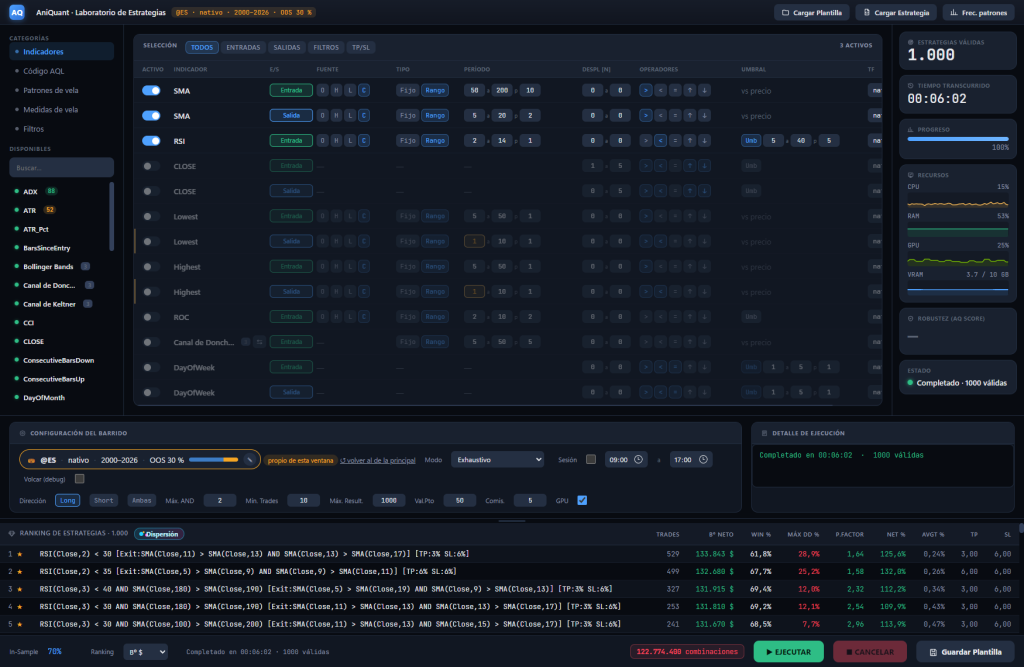Open the Ranking dropdown in the bottom bar
Screen dimensions: 1024x667
[146, 652]
